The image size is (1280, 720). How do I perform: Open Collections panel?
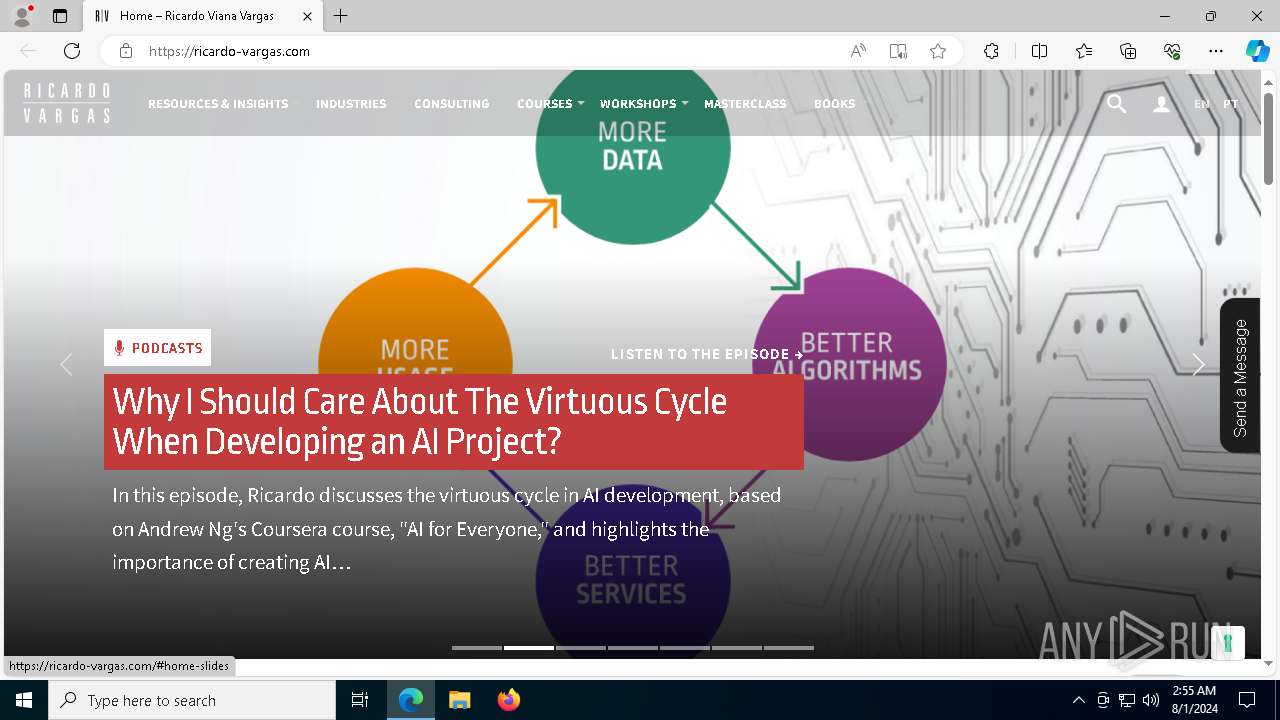[1128, 51]
